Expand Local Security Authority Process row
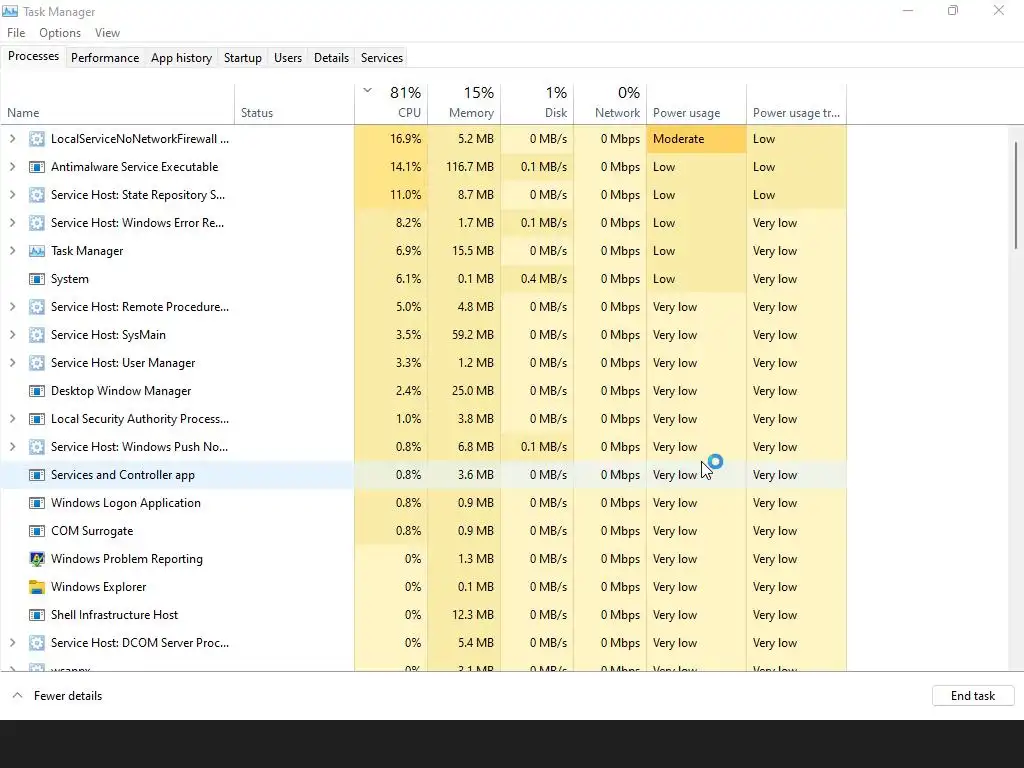Screen dimensions: 1024x768 12,419
